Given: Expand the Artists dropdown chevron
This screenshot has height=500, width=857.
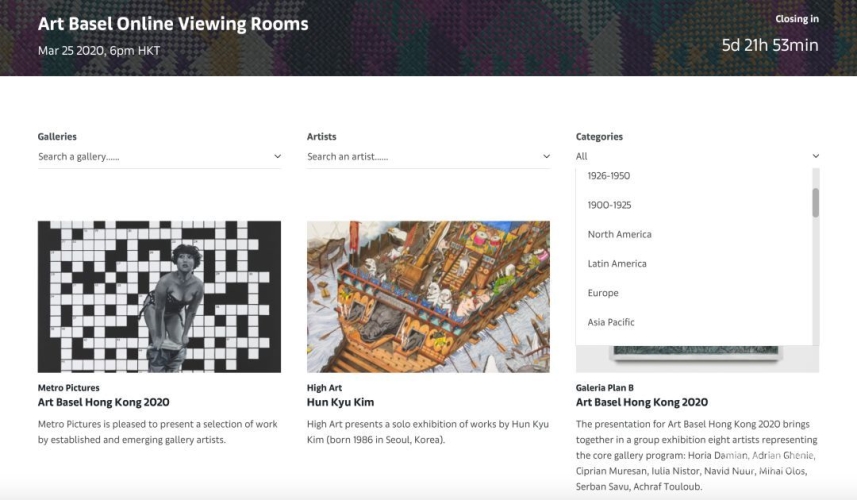Looking at the screenshot, I should 546,157.
